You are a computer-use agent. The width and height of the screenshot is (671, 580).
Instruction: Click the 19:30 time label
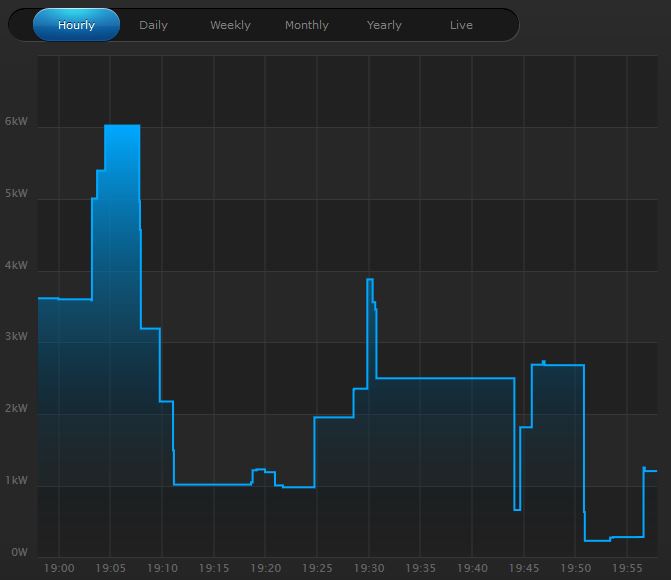pyautogui.click(x=369, y=568)
